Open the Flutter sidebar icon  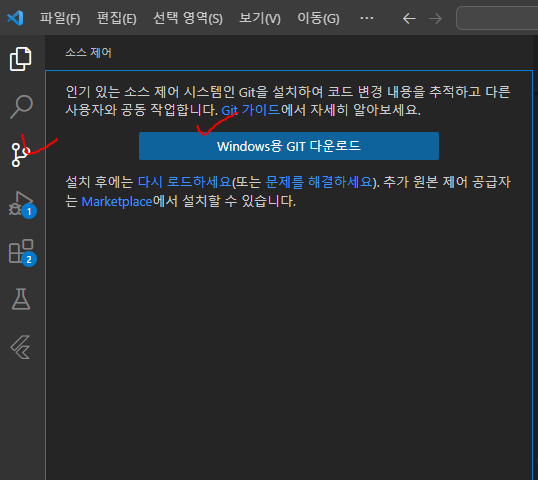21,347
